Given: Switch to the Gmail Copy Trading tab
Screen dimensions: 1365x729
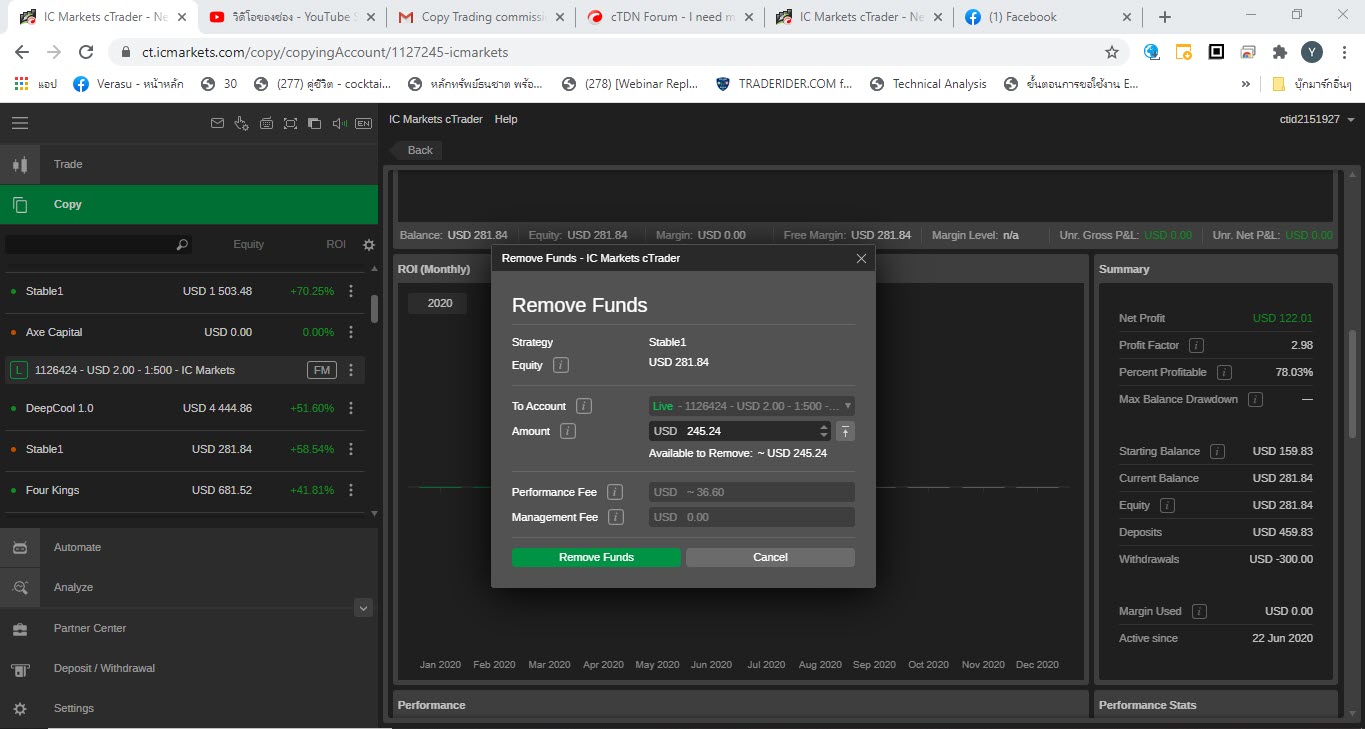Looking at the screenshot, I should click(481, 17).
